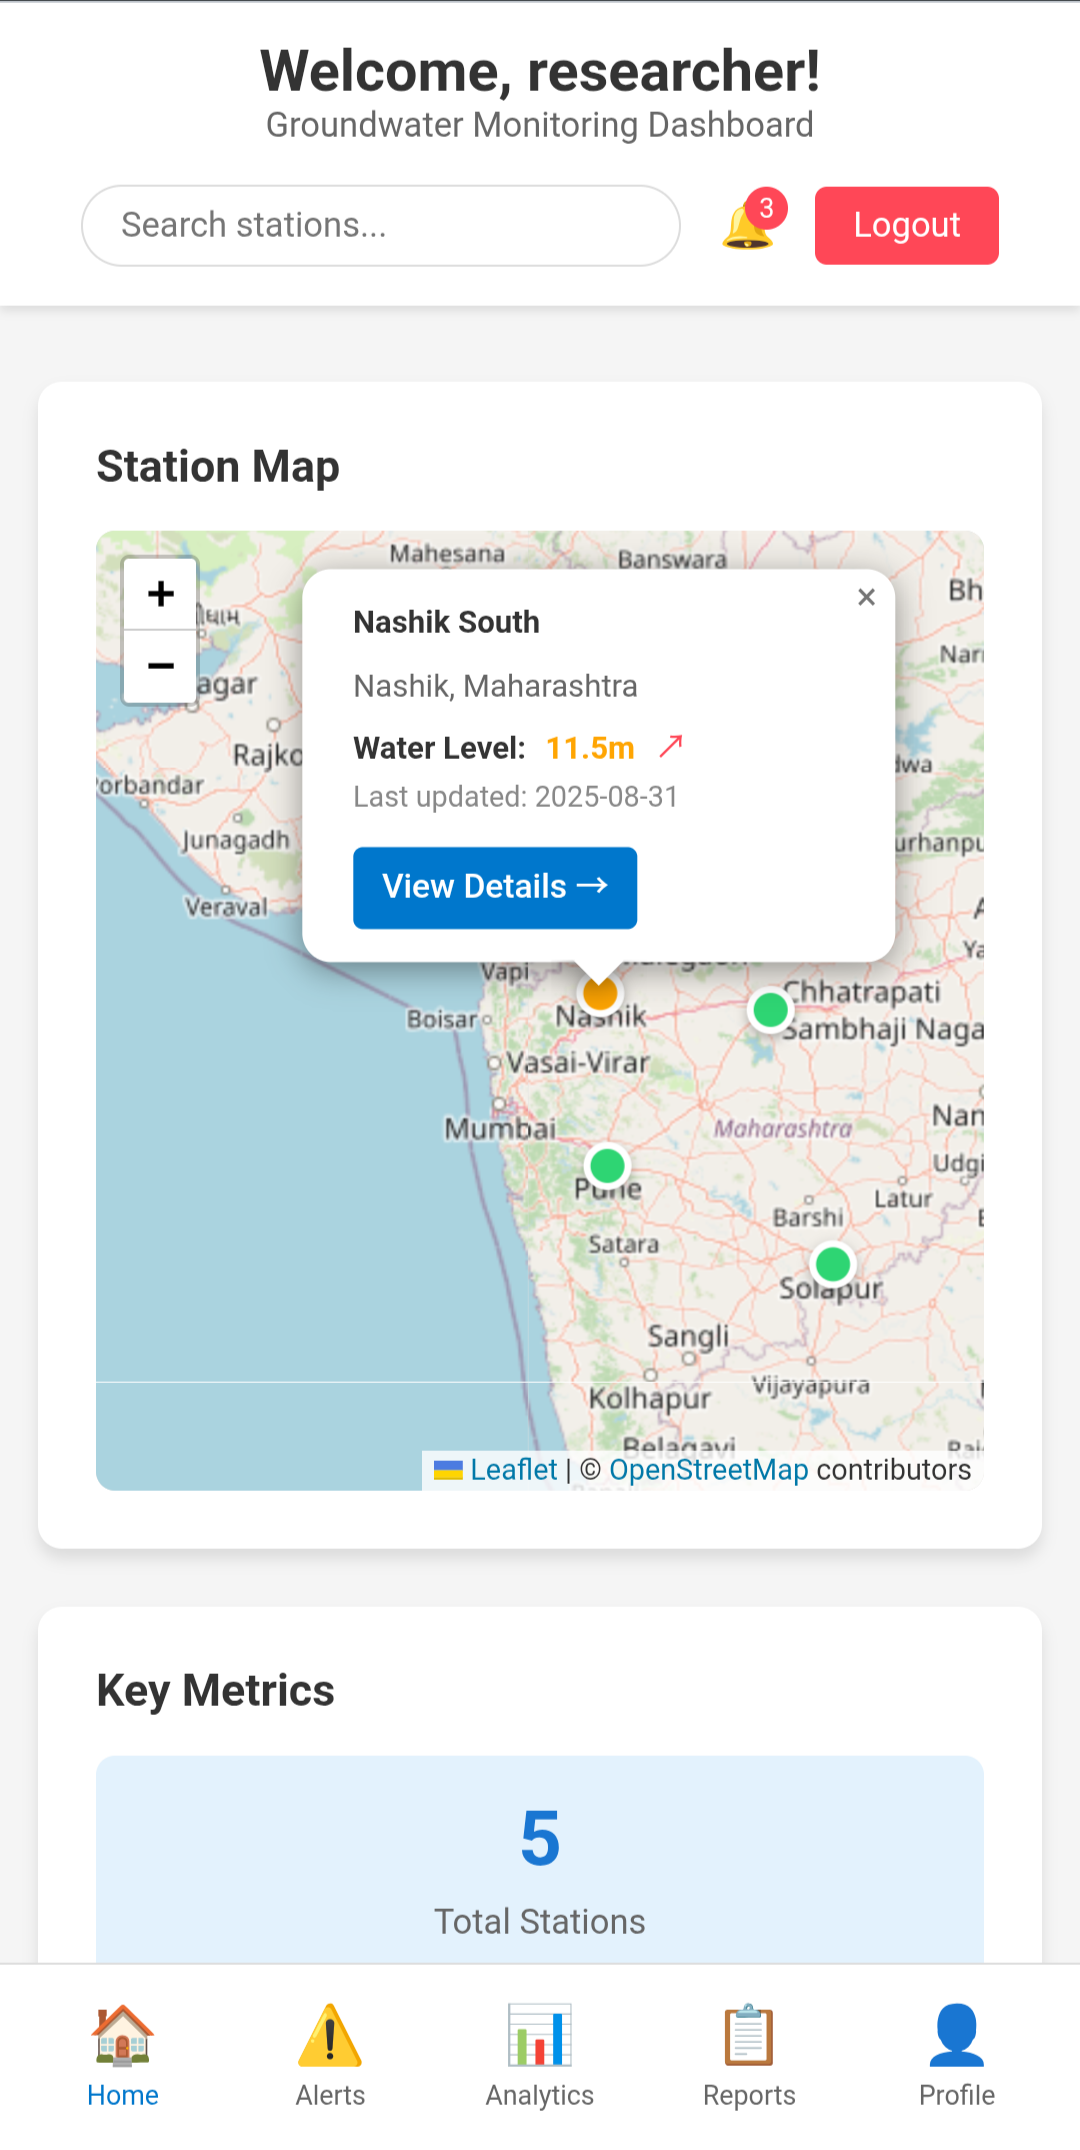The image size is (1080, 2150).
Task: Open the Home tab
Action: point(122,2056)
